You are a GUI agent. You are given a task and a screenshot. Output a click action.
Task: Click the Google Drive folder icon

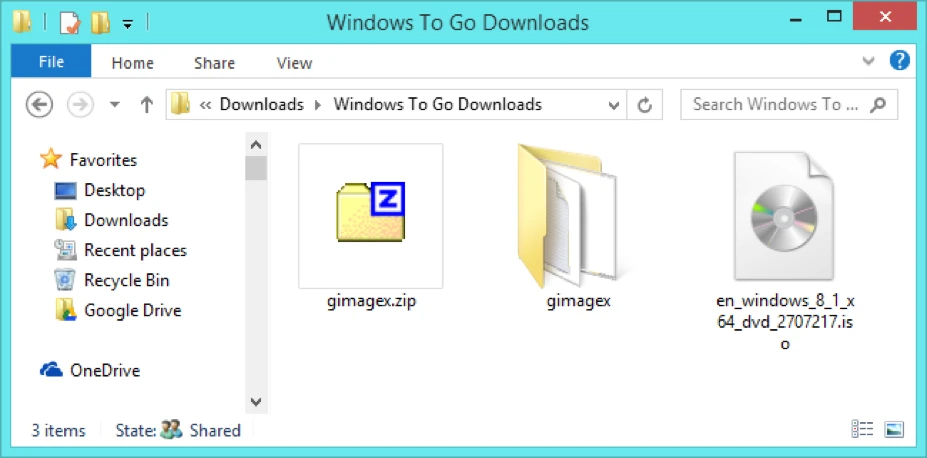(x=66, y=310)
